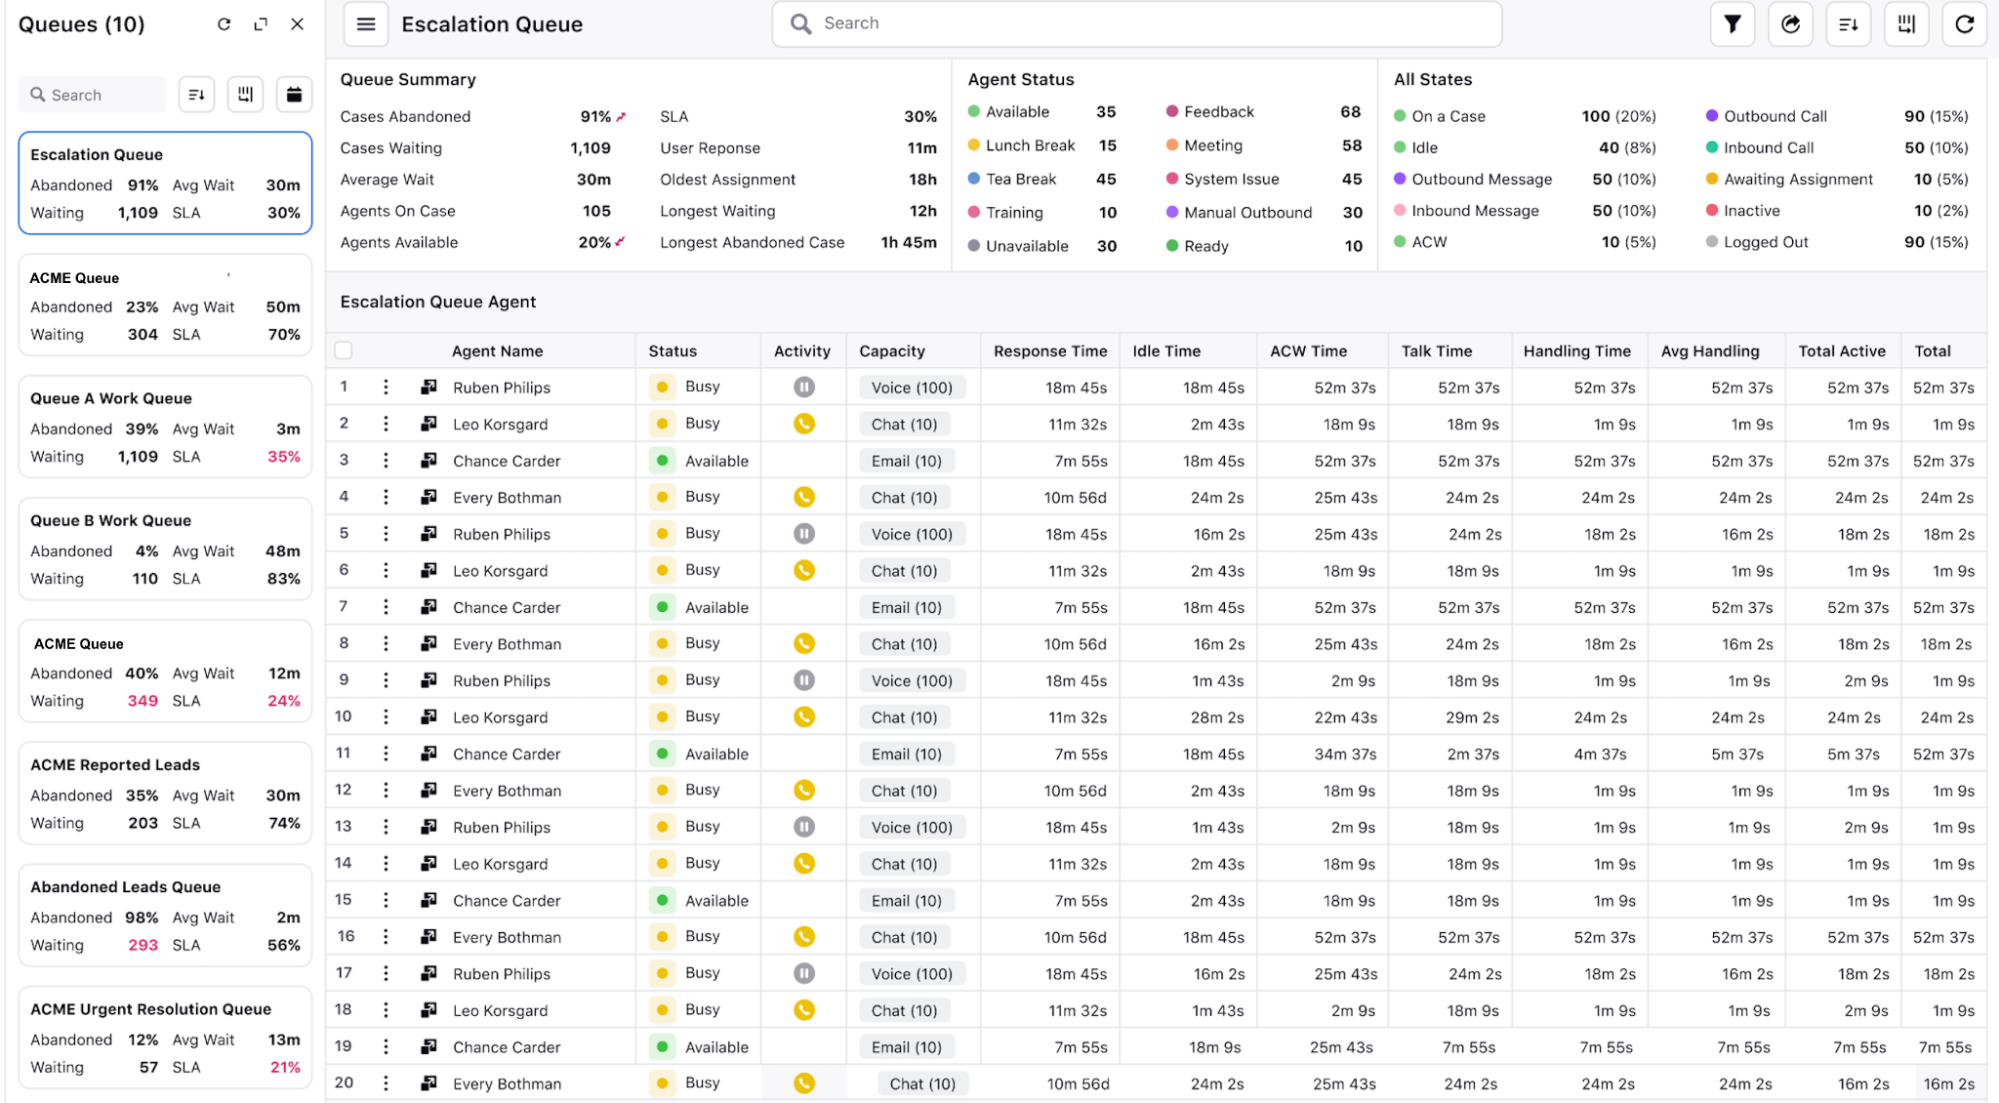
Task: Tick the select-all checkbox in table header
Action: pyautogui.click(x=344, y=351)
